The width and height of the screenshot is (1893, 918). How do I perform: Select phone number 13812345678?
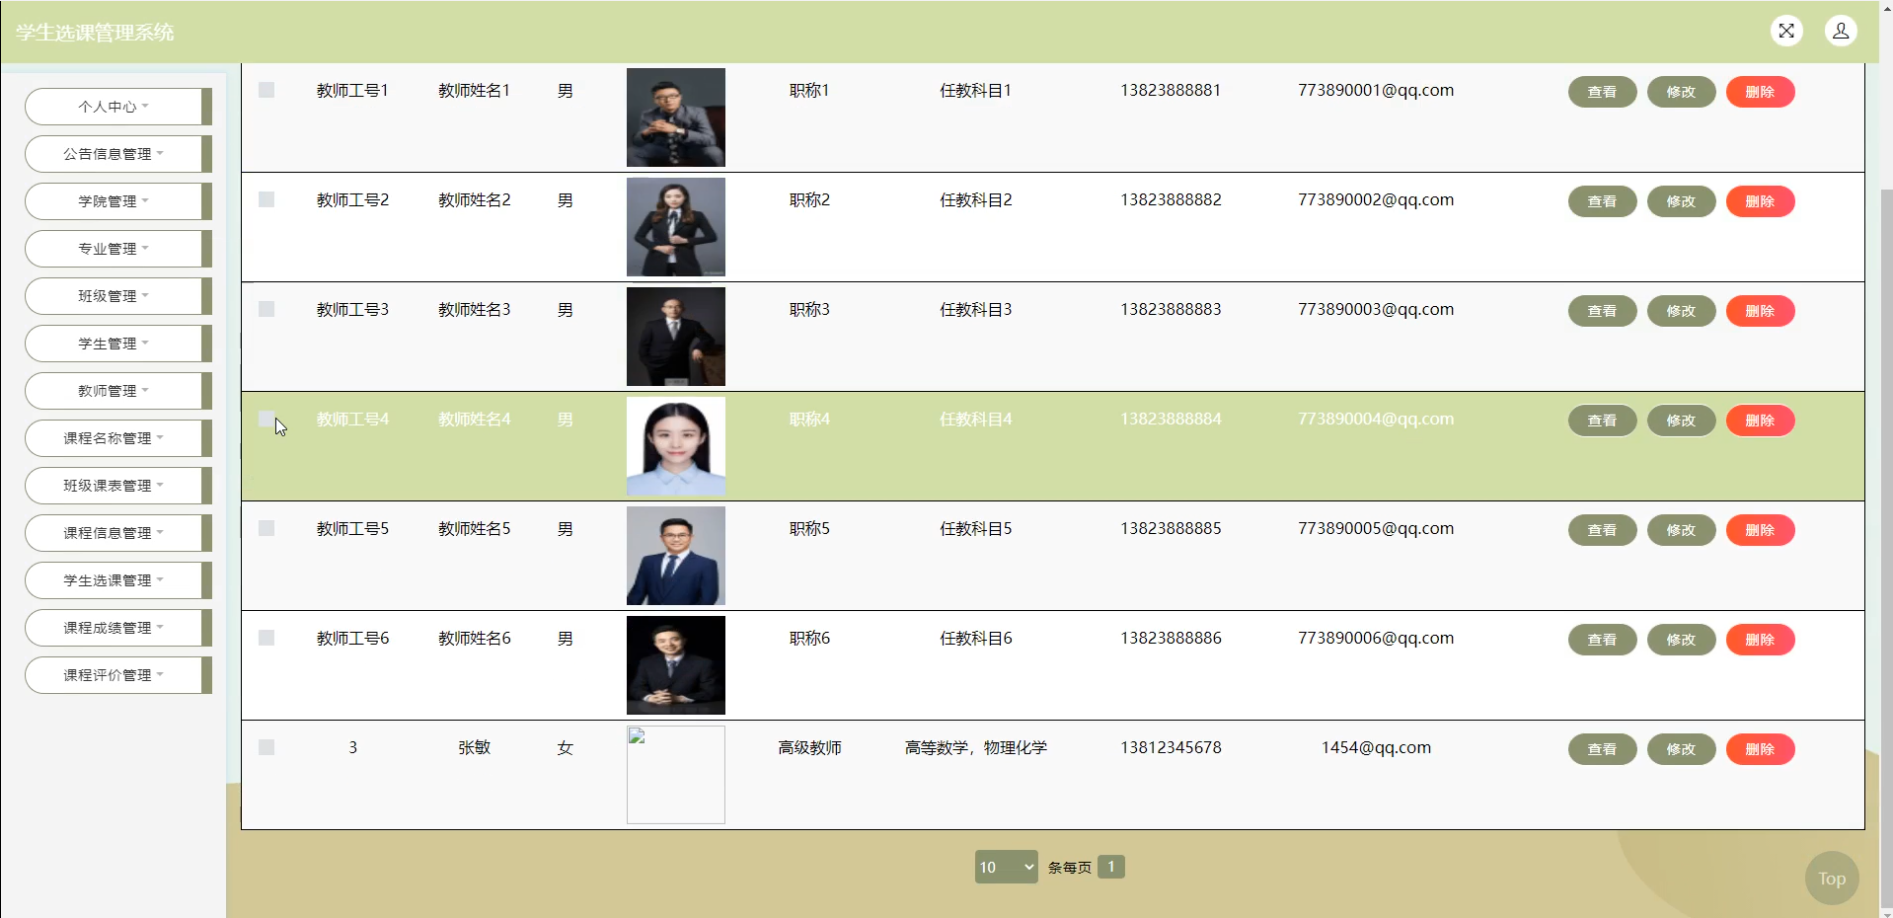[1171, 747]
